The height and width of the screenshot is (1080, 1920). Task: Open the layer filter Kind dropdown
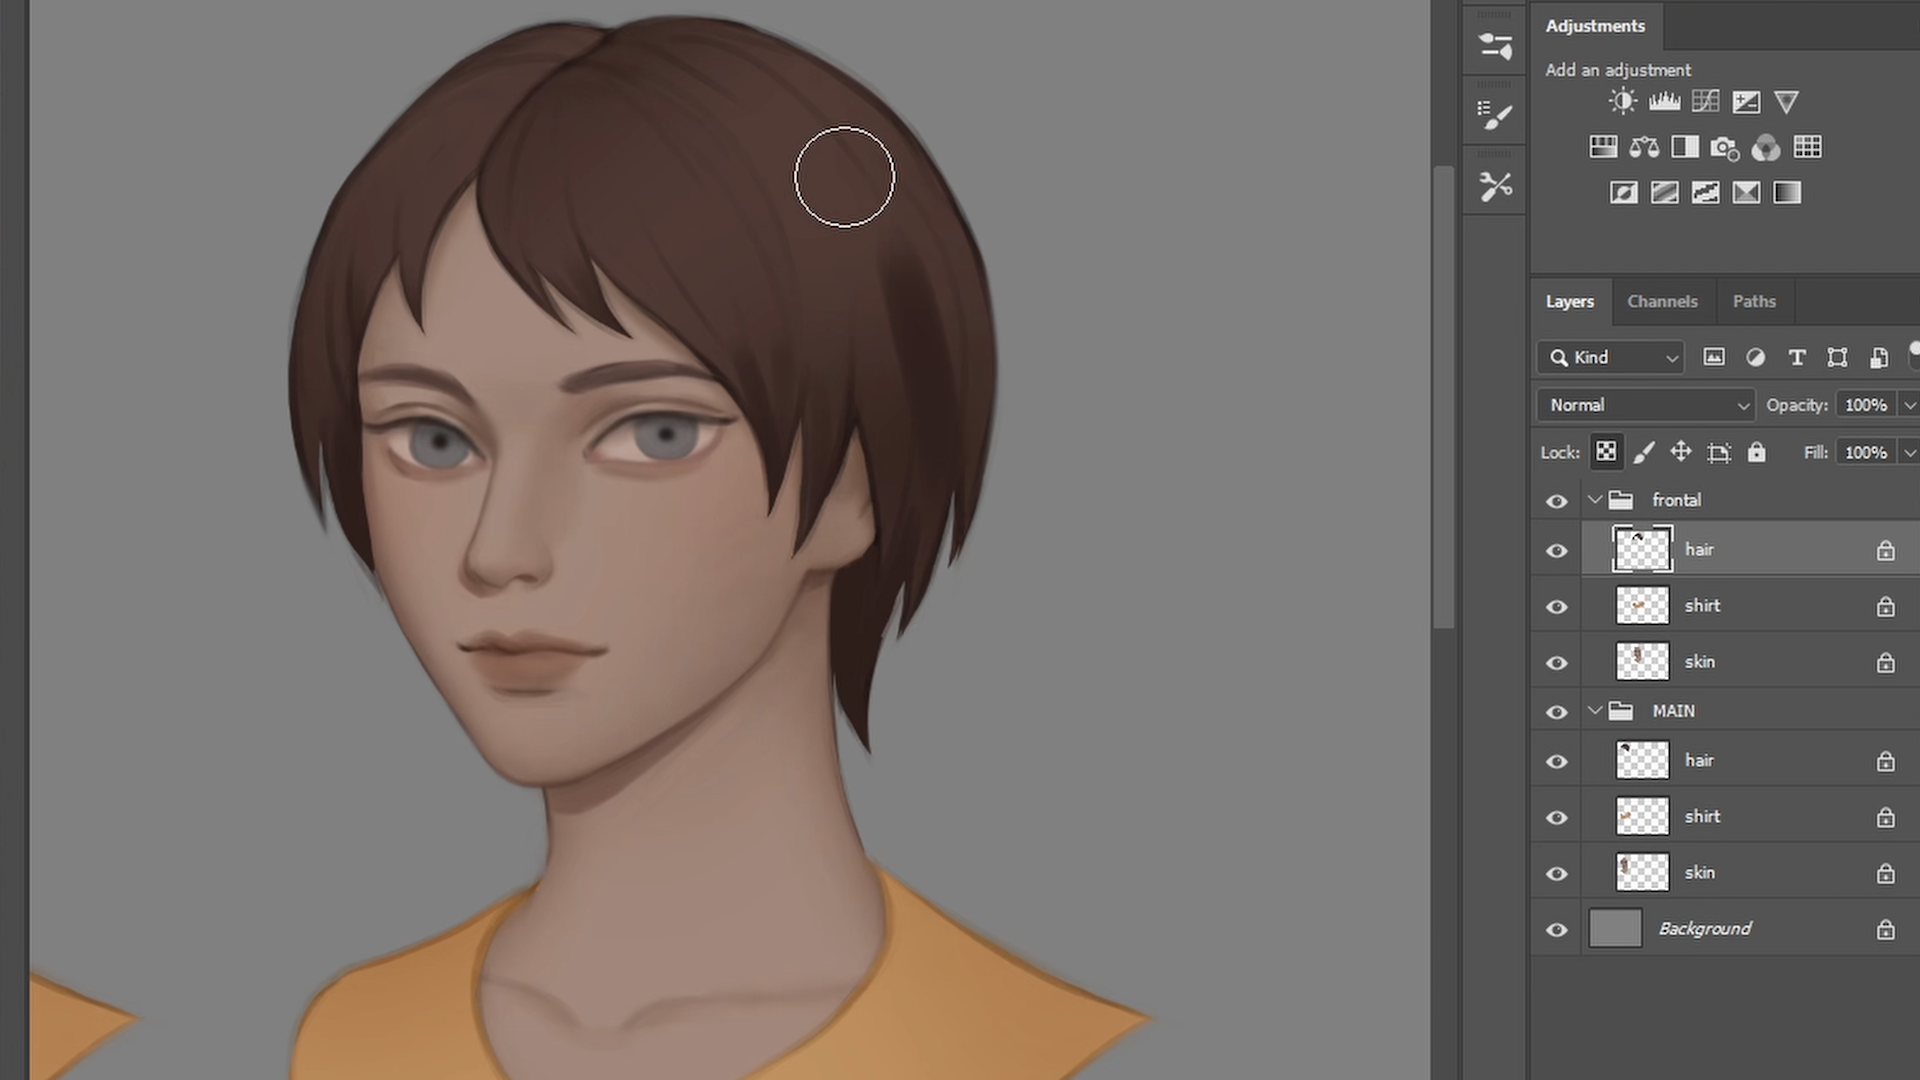pyautogui.click(x=1612, y=357)
